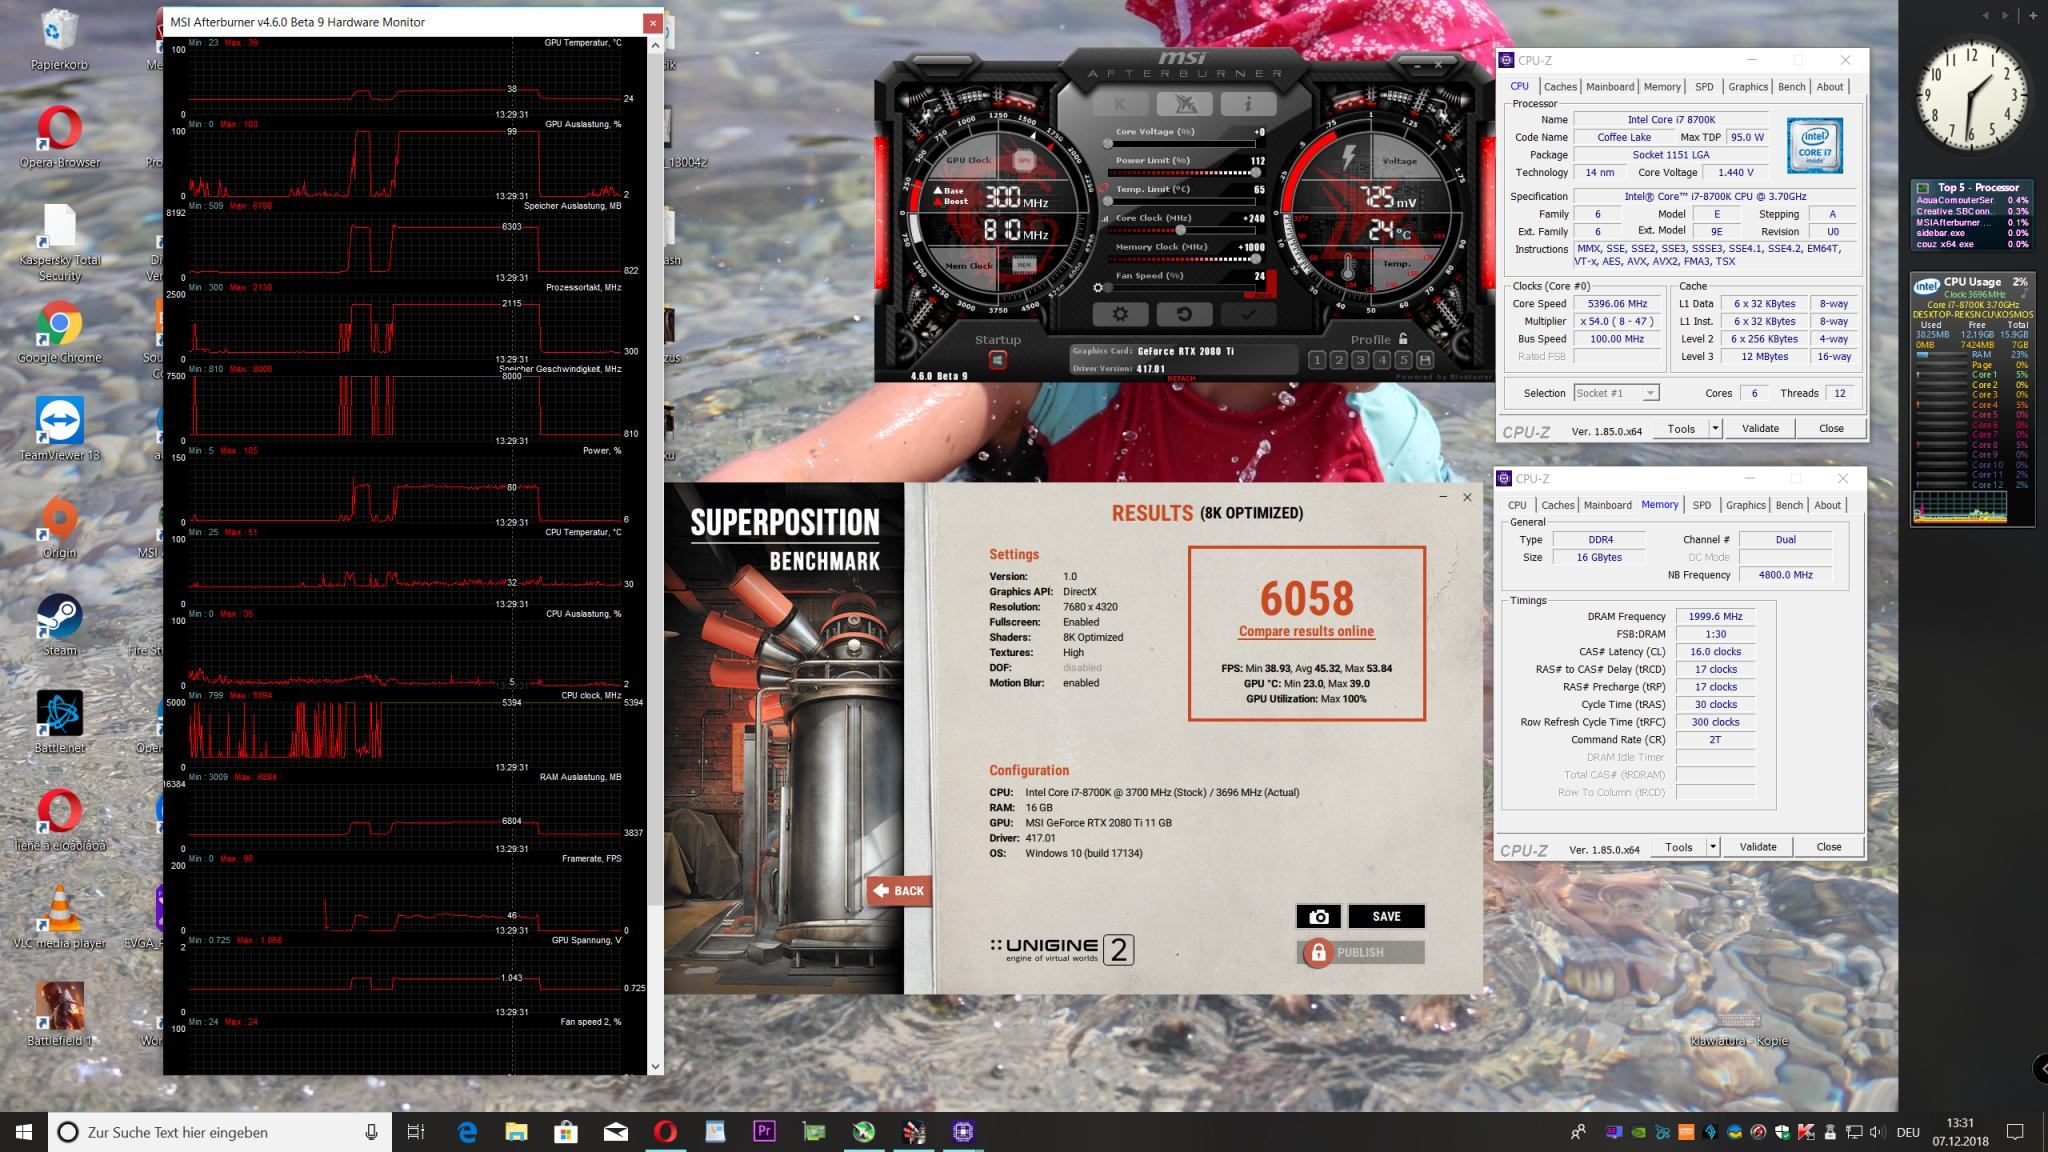Open Kaspersky Total Security desktop shortcut

(60, 243)
